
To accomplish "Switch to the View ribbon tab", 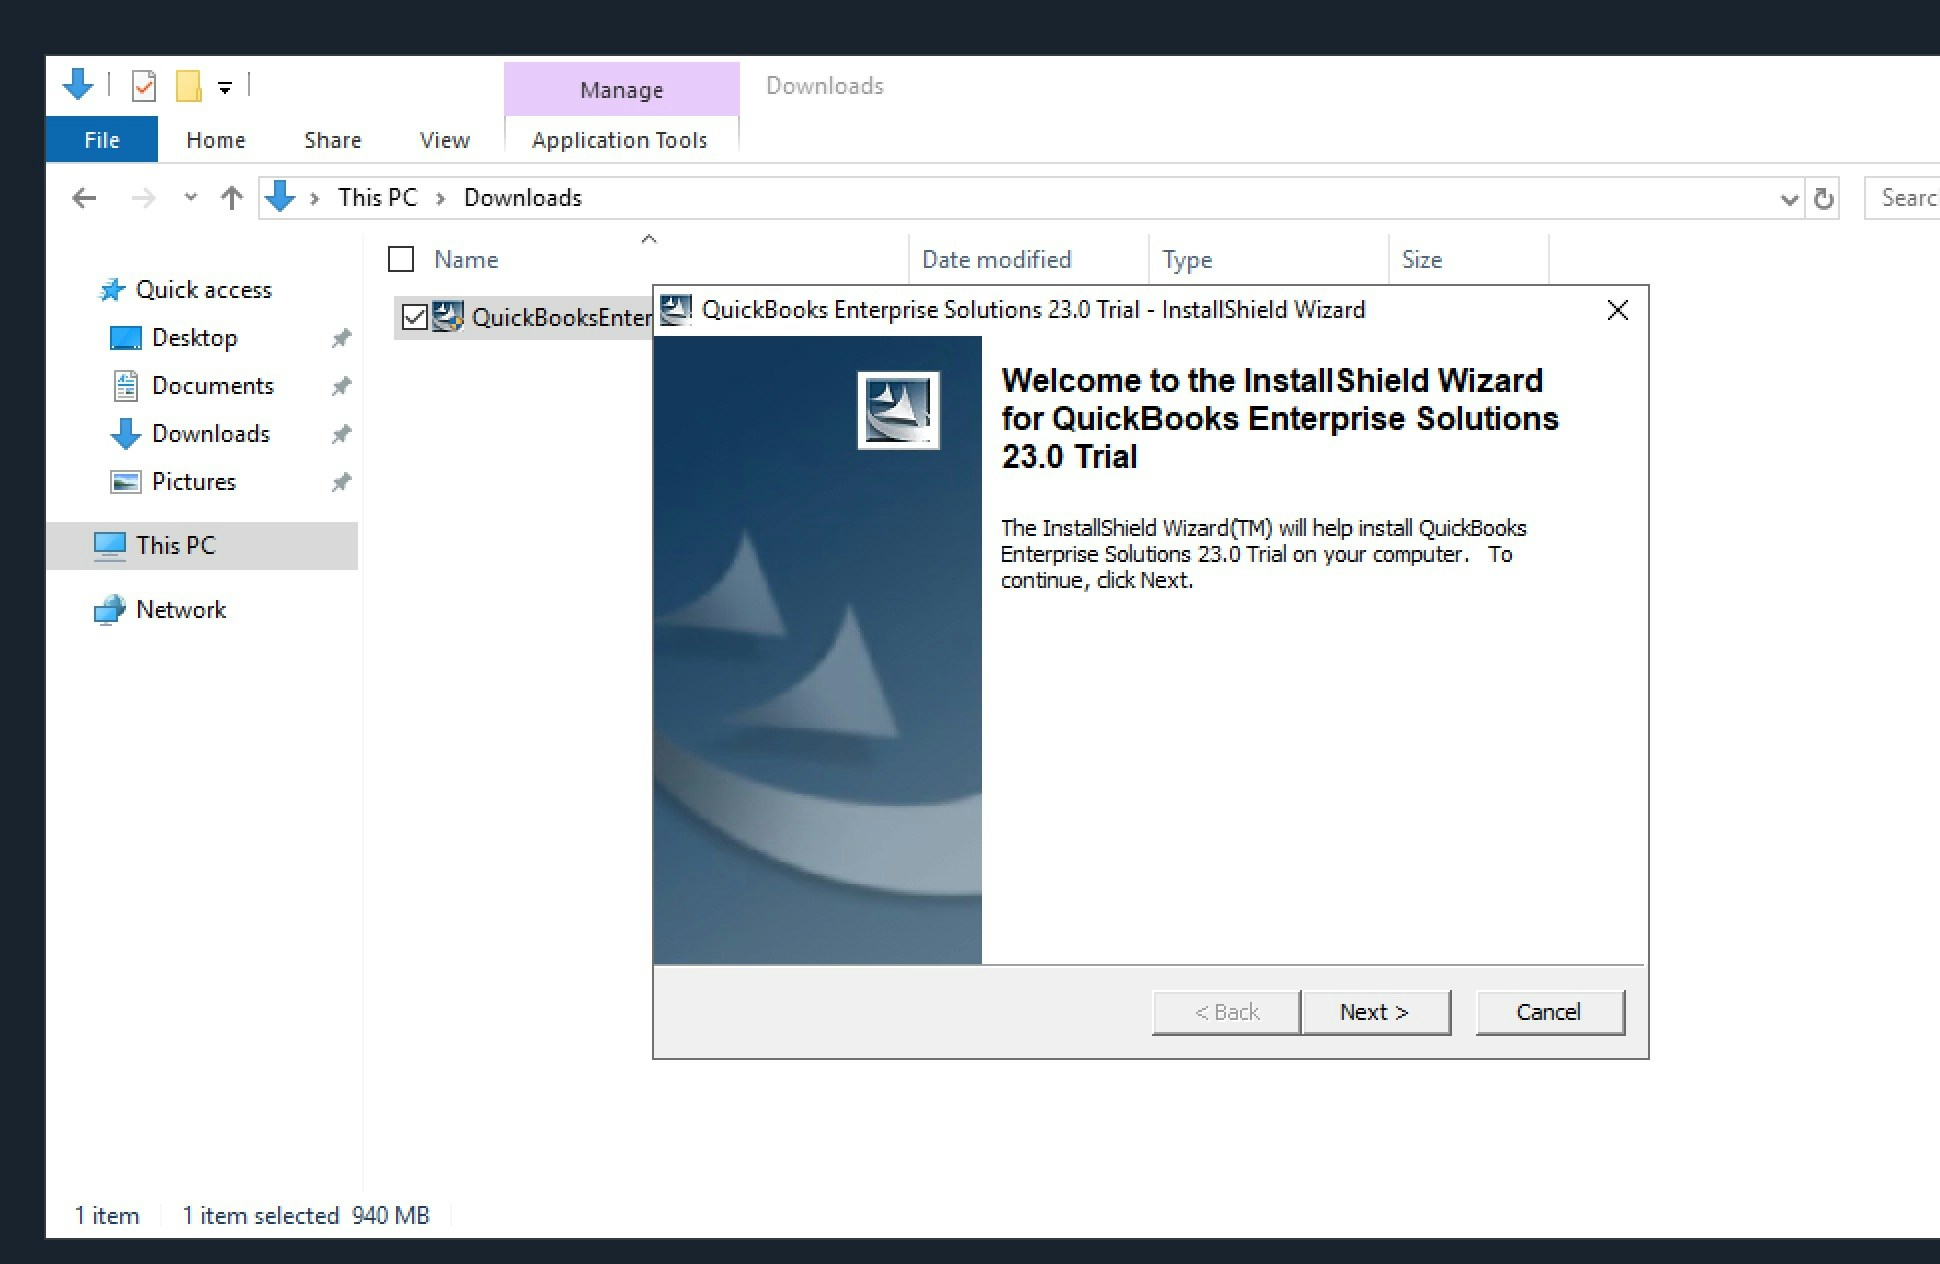I will click(444, 140).
